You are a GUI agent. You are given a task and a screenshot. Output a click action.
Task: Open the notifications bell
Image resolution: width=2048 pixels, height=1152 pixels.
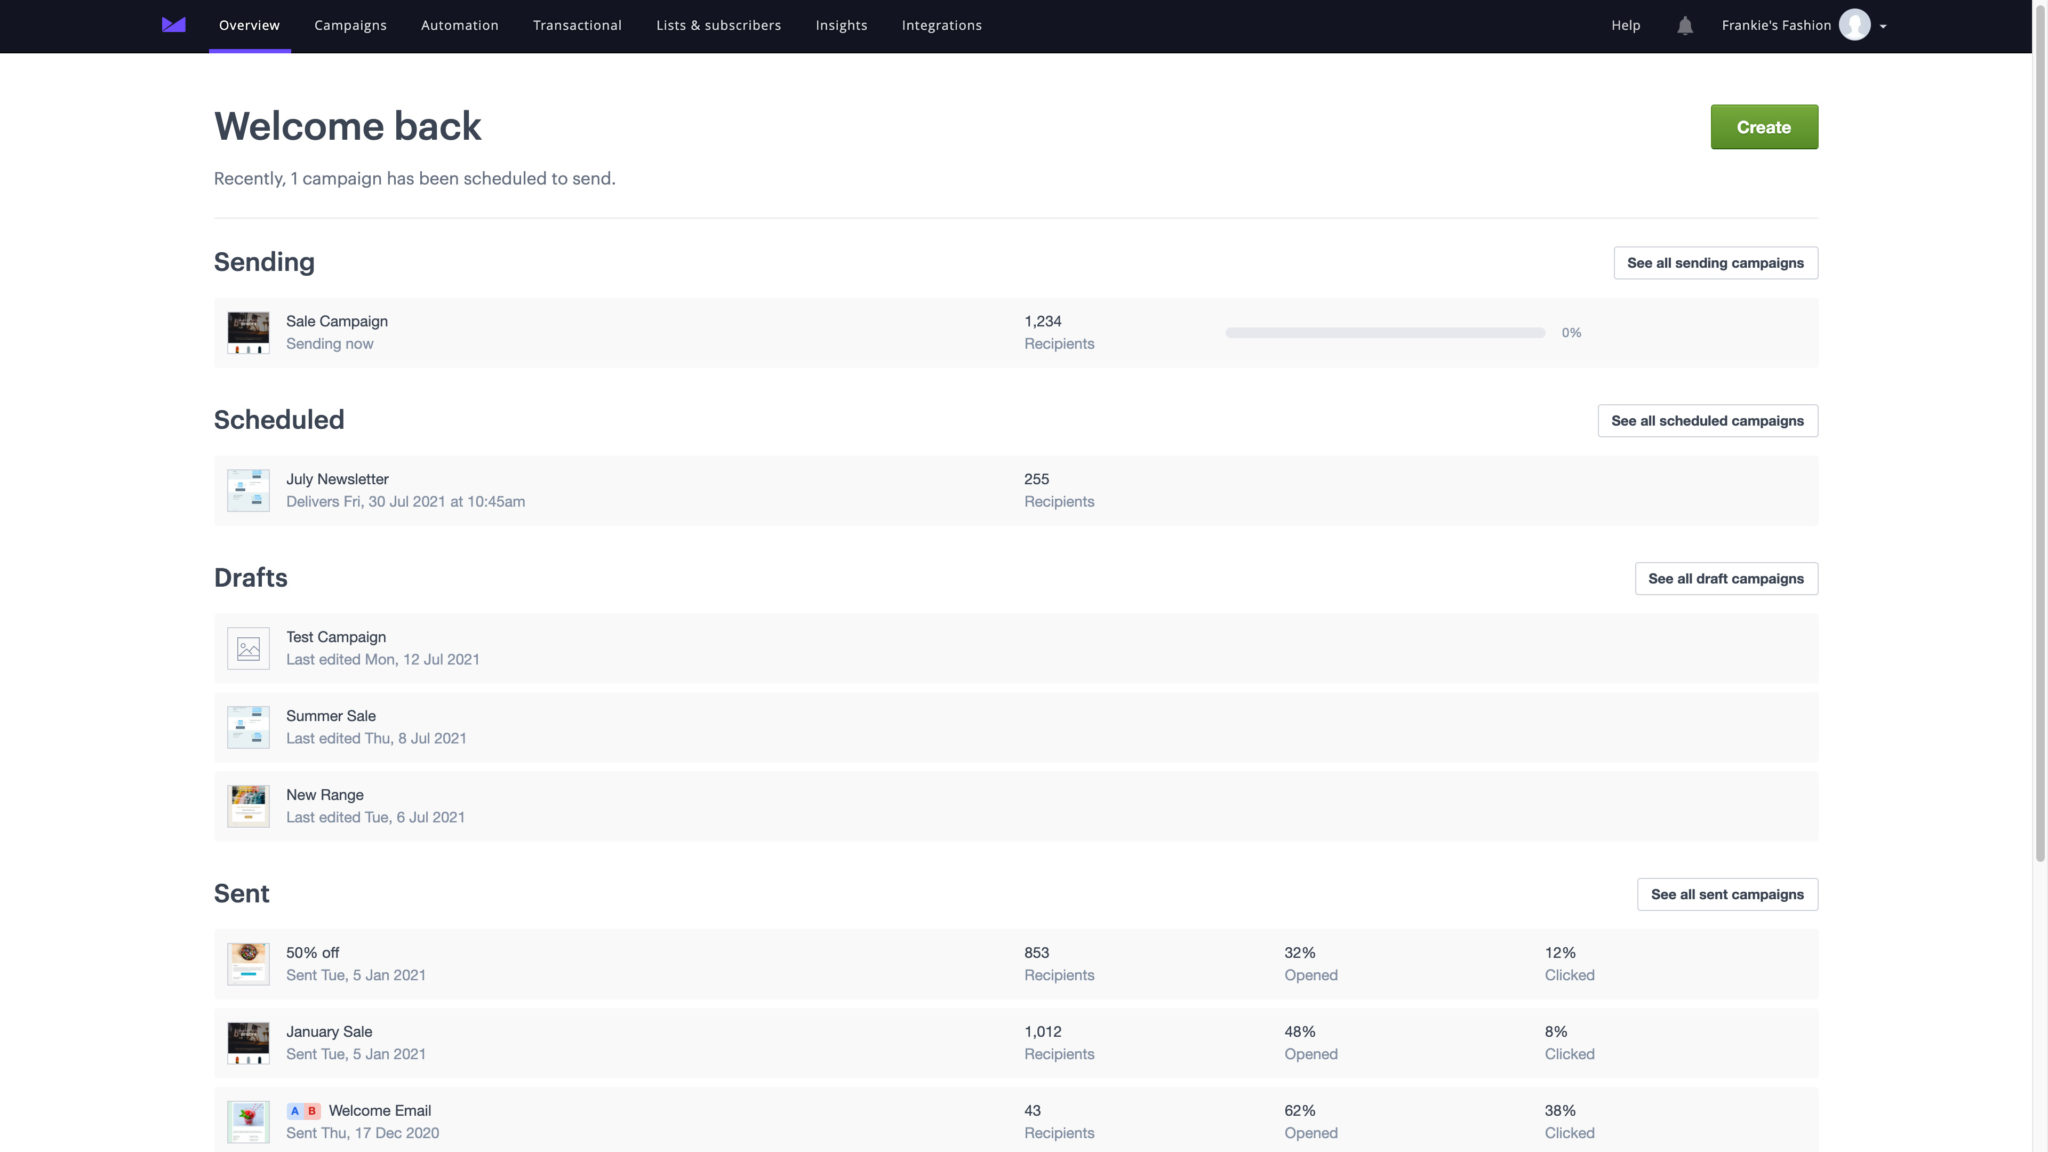[x=1685, y=25]
